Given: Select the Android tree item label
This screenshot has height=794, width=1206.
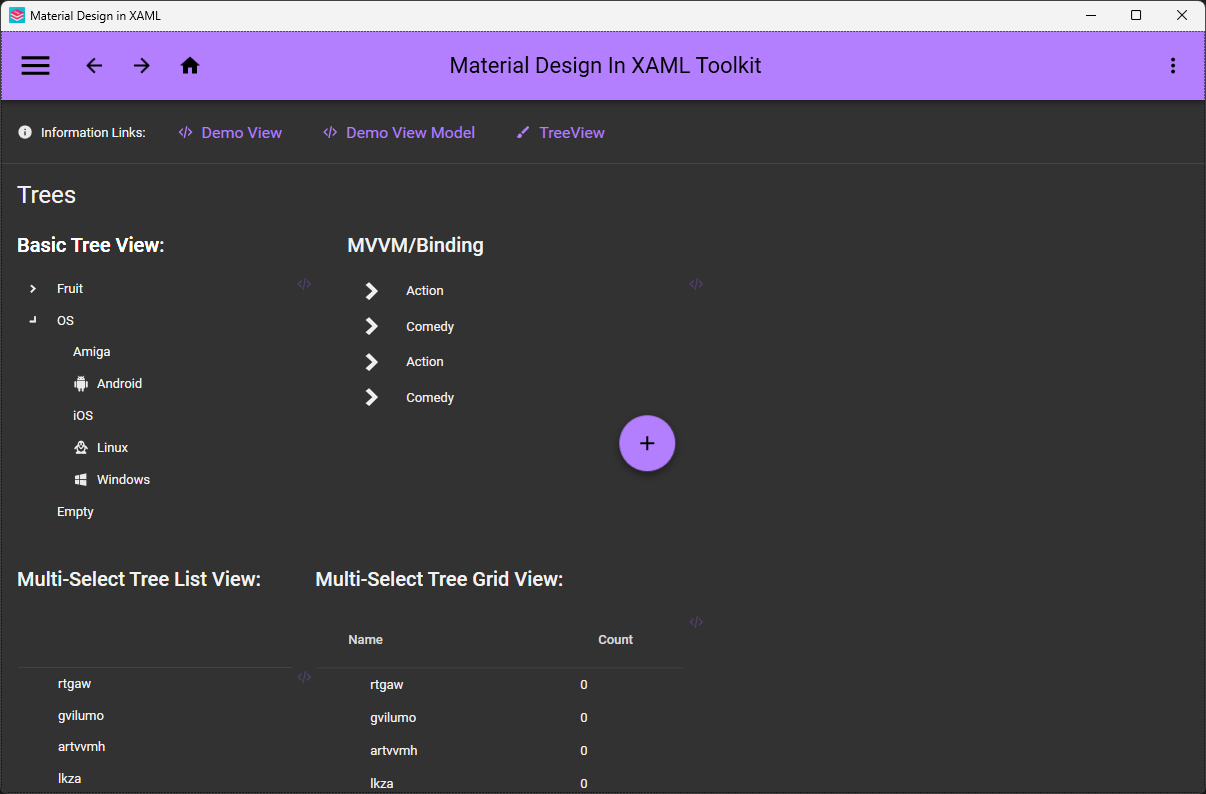Looking at the screenshot, I should (119, 384).
